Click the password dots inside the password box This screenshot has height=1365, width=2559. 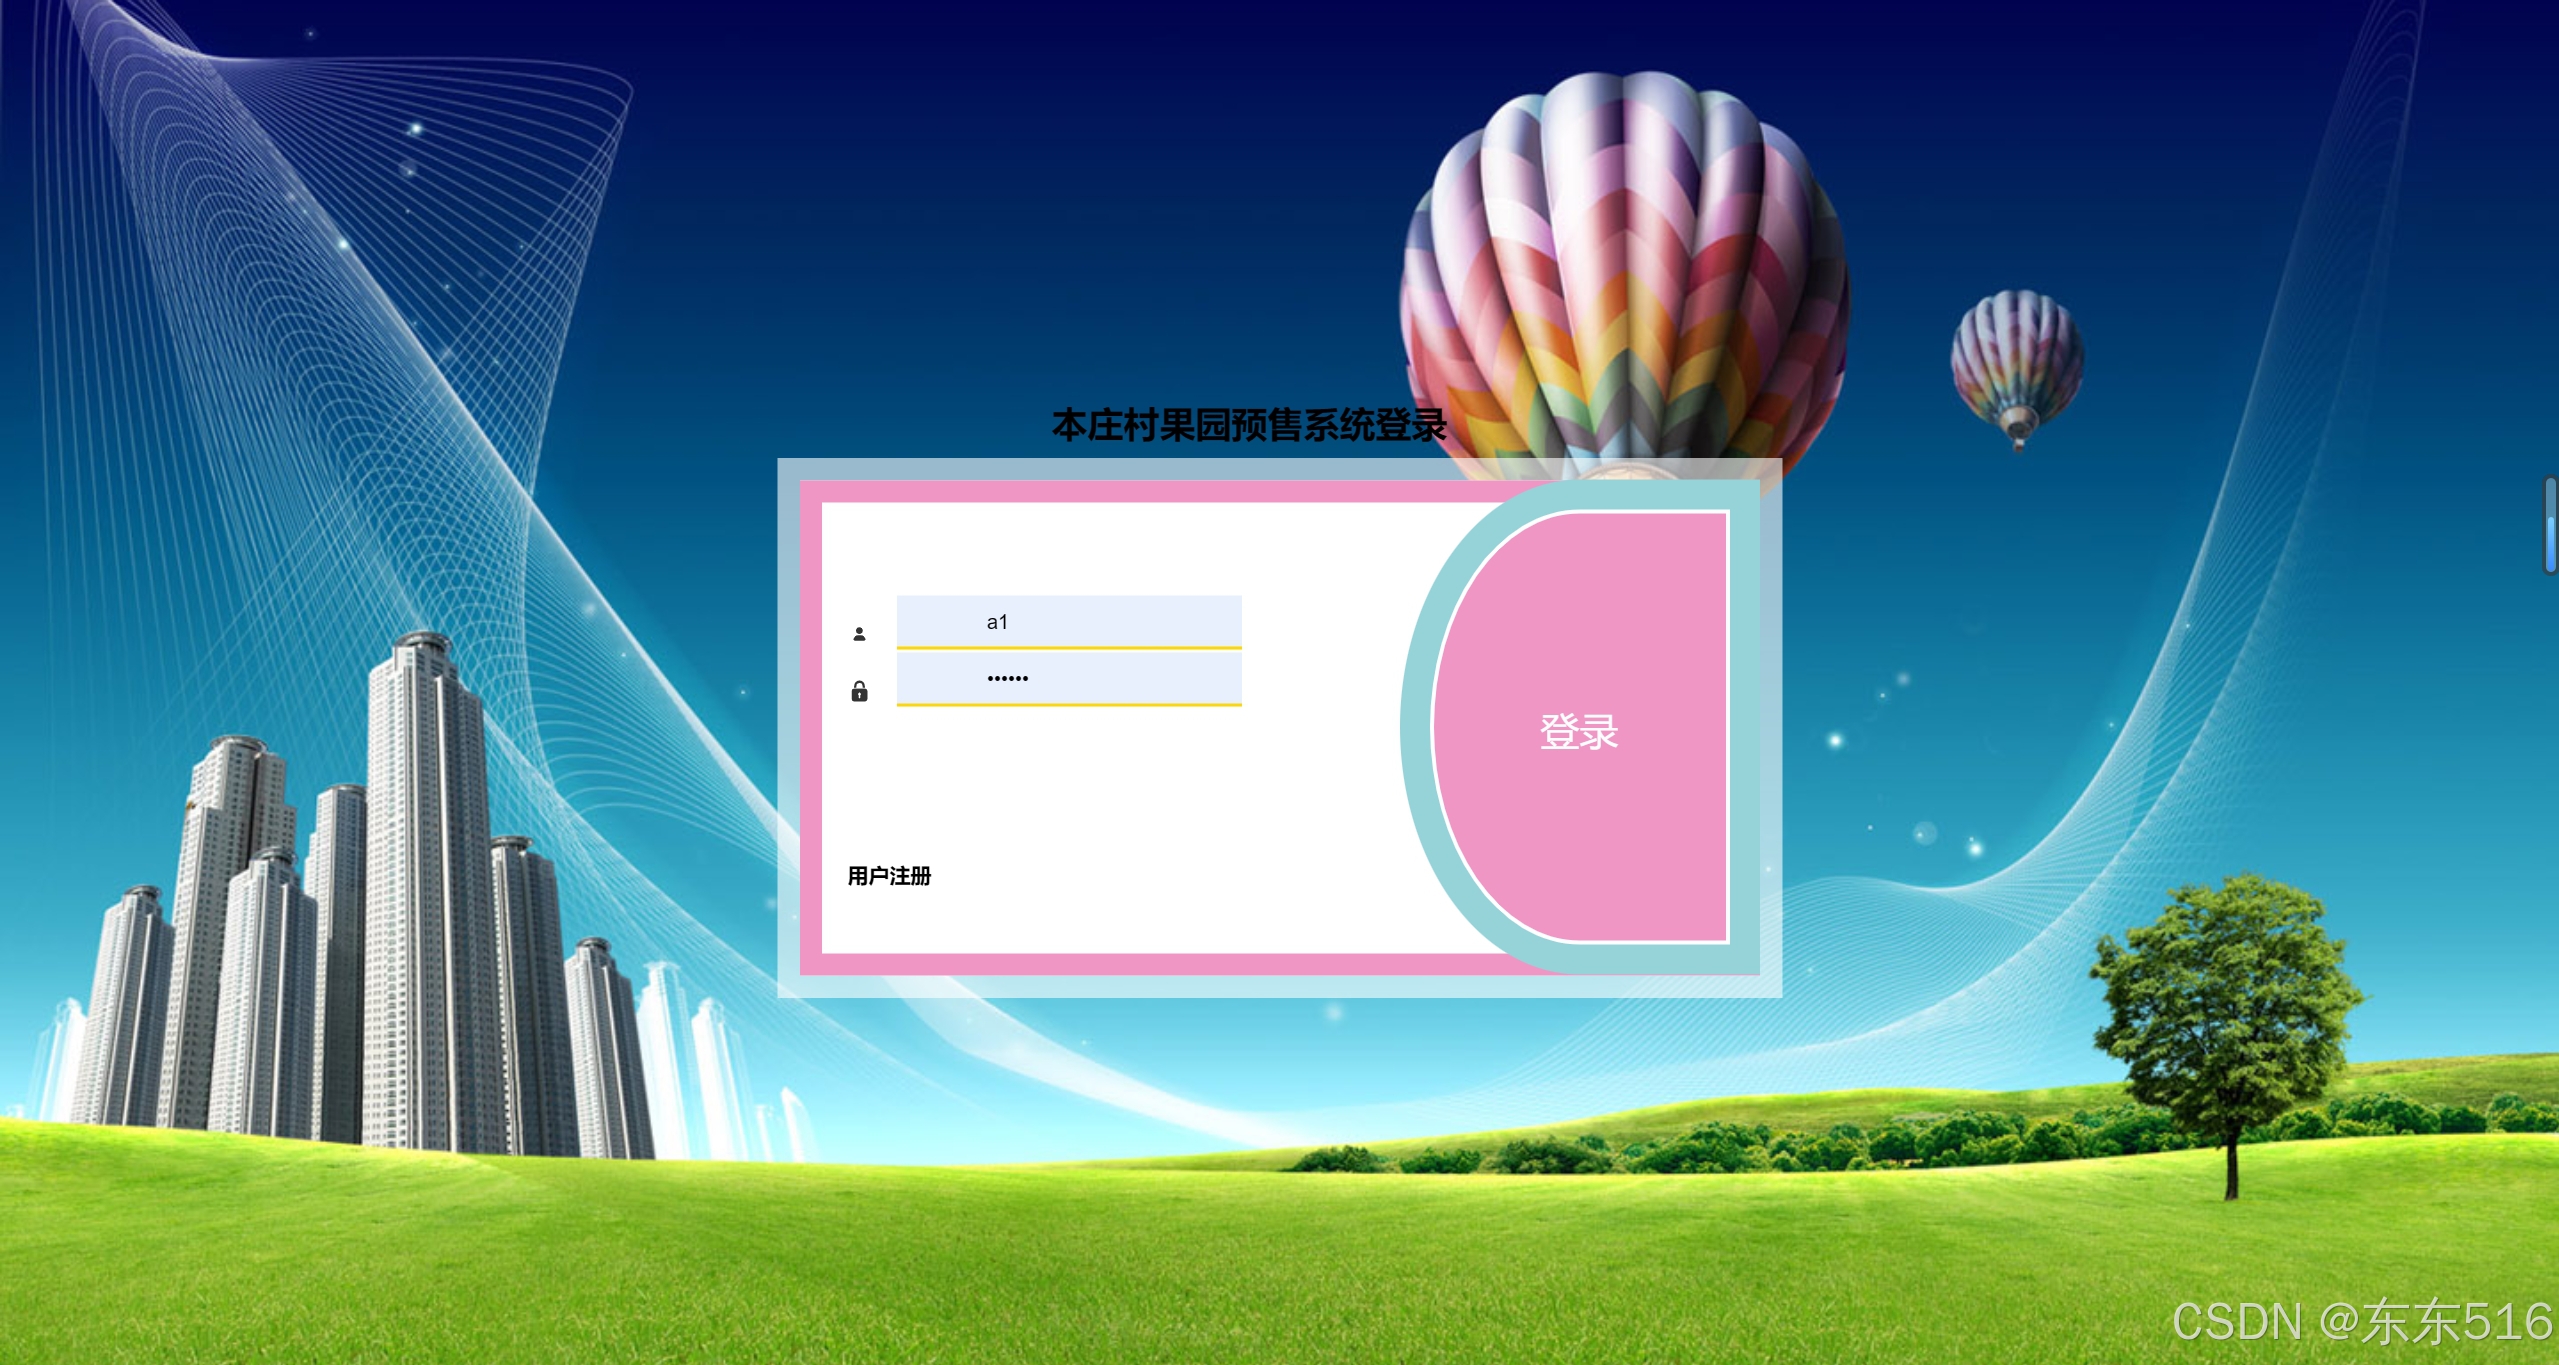[x=1007, y=679]
